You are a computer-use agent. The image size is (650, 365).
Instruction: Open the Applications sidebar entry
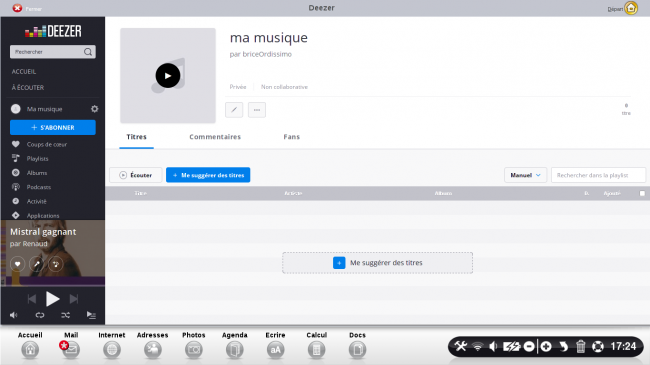(x=43, y=216)
